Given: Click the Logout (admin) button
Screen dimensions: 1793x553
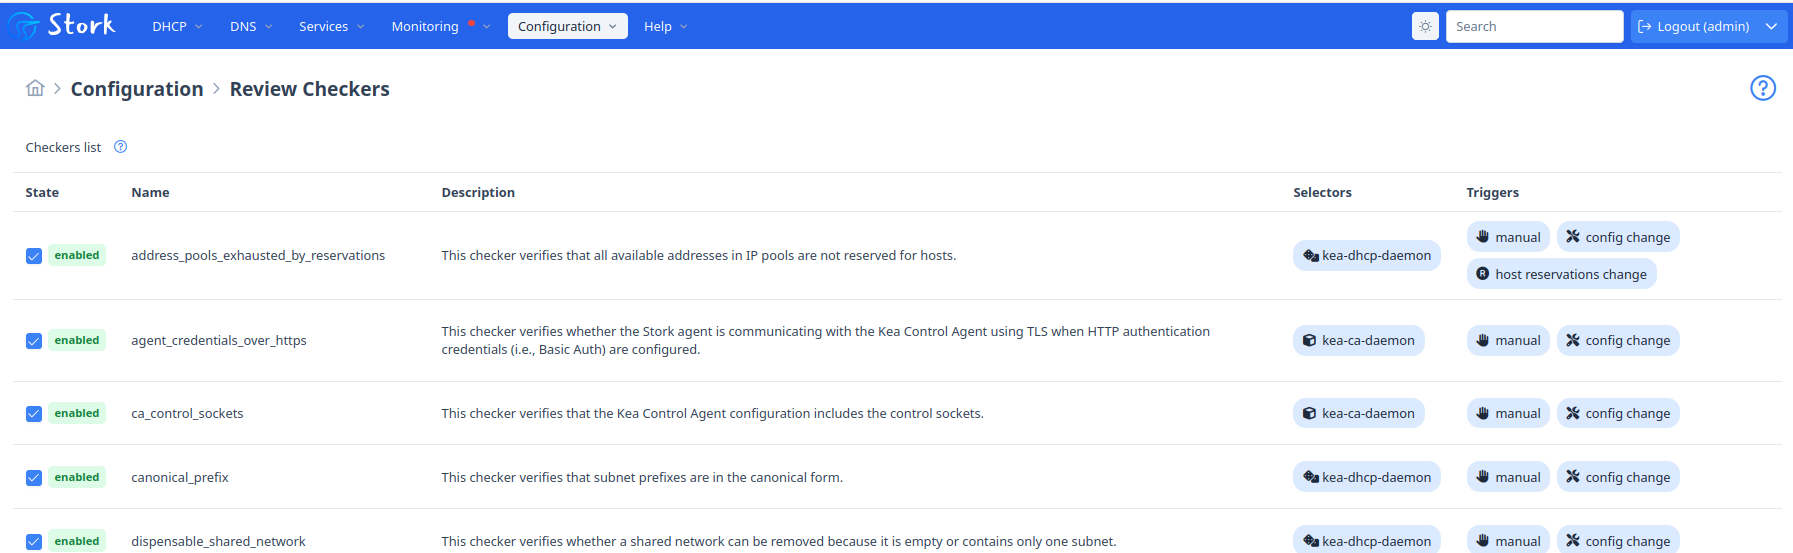Looking at the screenshot, I should coord(1695,26).
